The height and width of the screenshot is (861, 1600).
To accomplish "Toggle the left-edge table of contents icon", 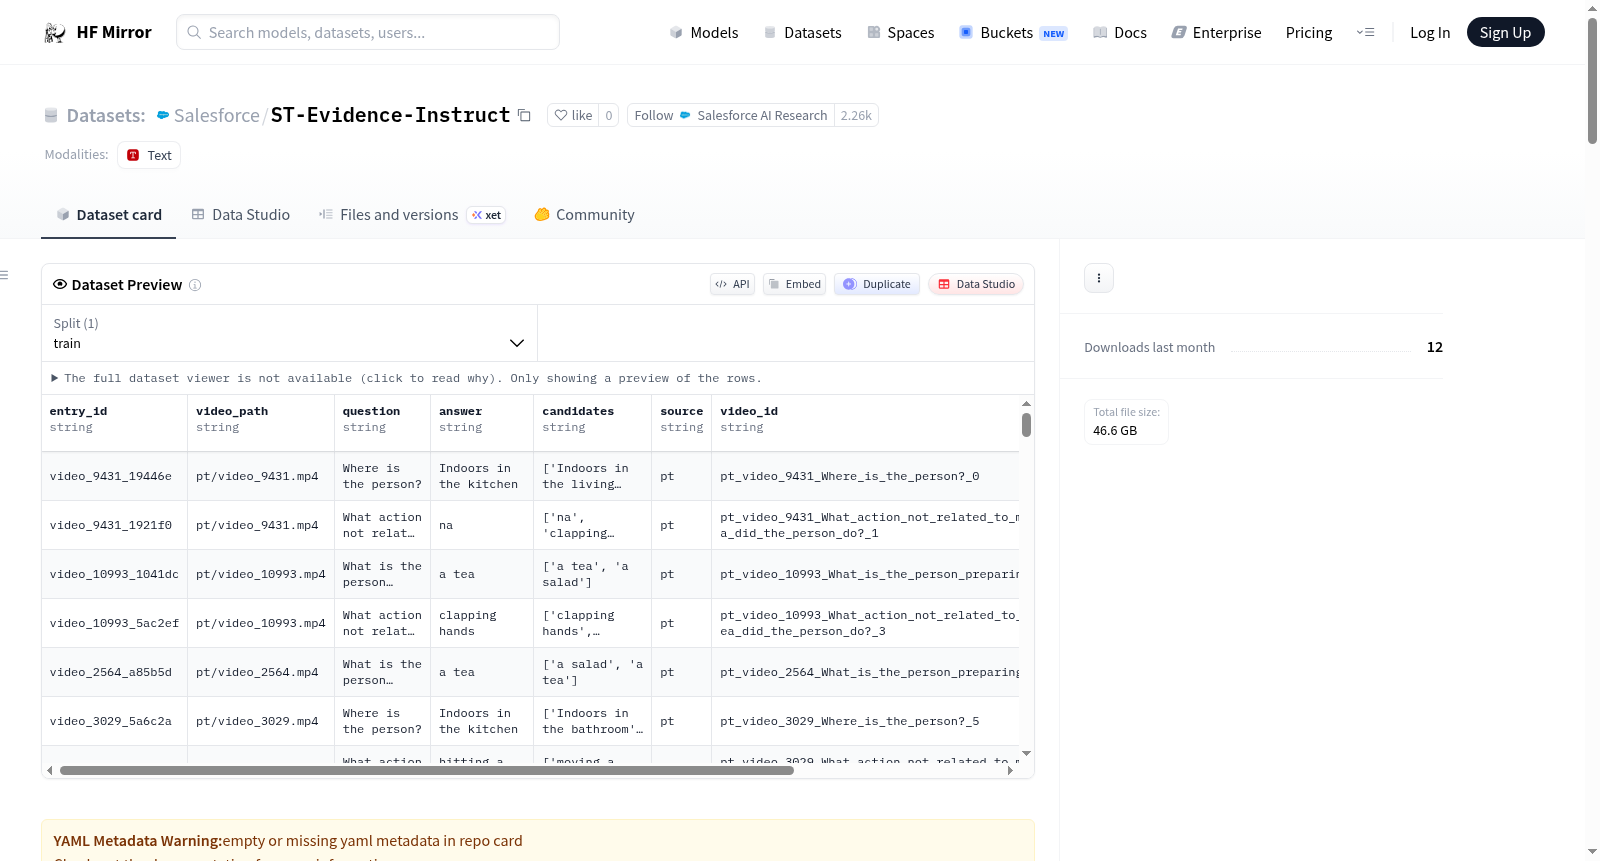I will pyautogui.click(x=5, y=275).
